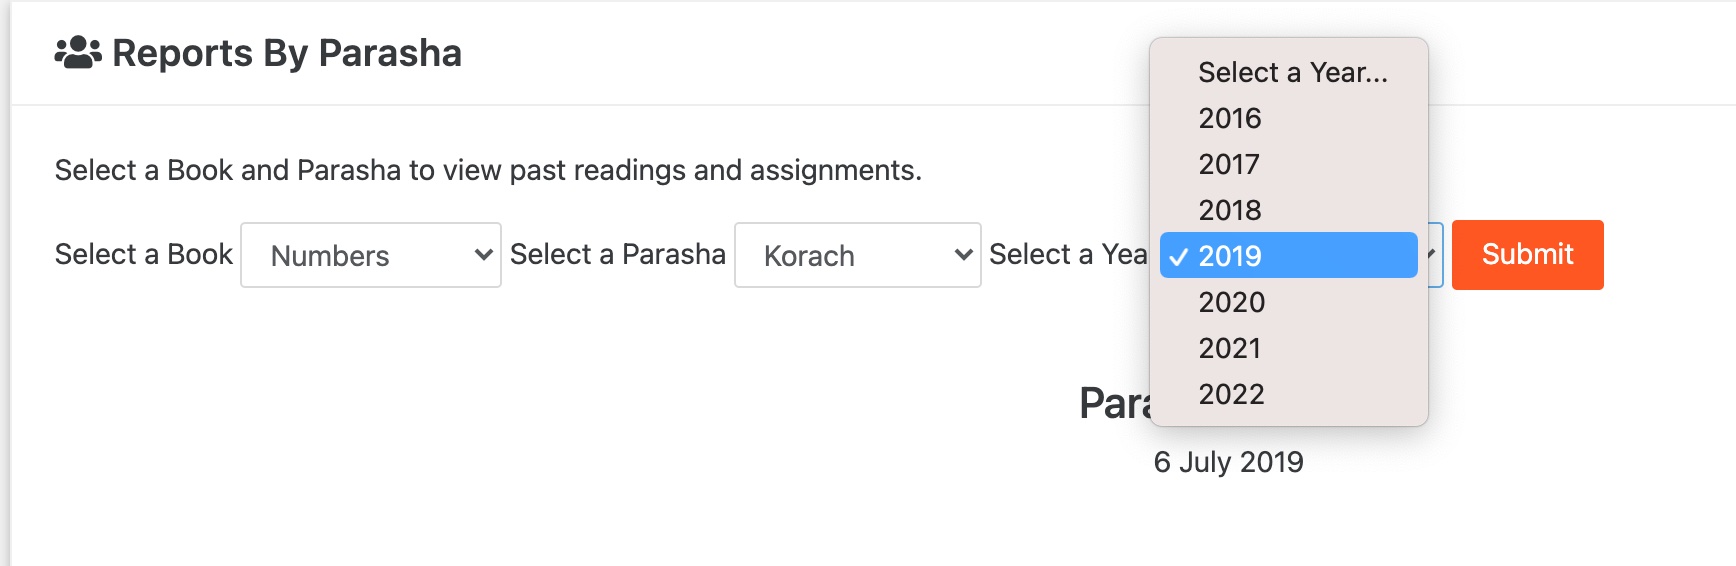Pick the "Select a Year..." placeholder option

(x=1289, y=72)
